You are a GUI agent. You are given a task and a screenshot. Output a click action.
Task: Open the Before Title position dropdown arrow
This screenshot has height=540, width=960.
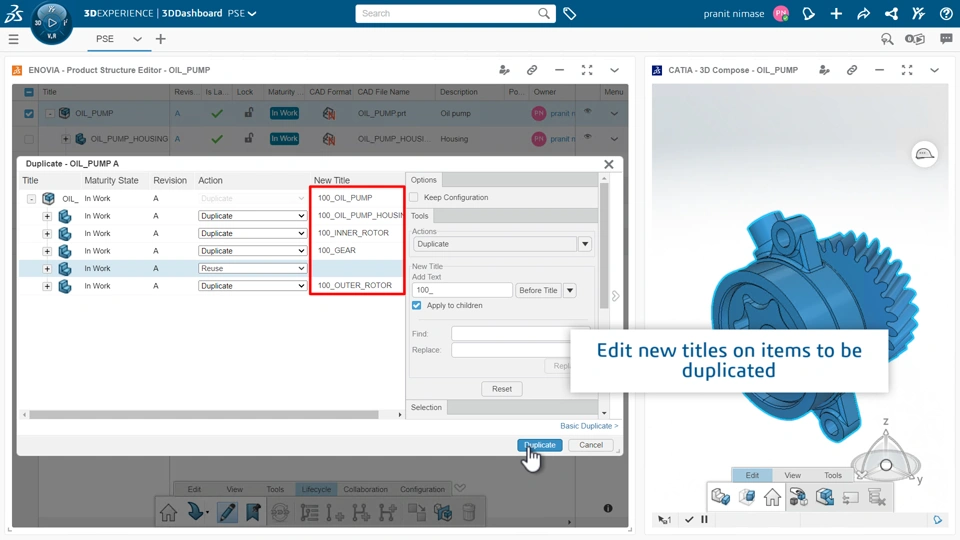[570, 290]
